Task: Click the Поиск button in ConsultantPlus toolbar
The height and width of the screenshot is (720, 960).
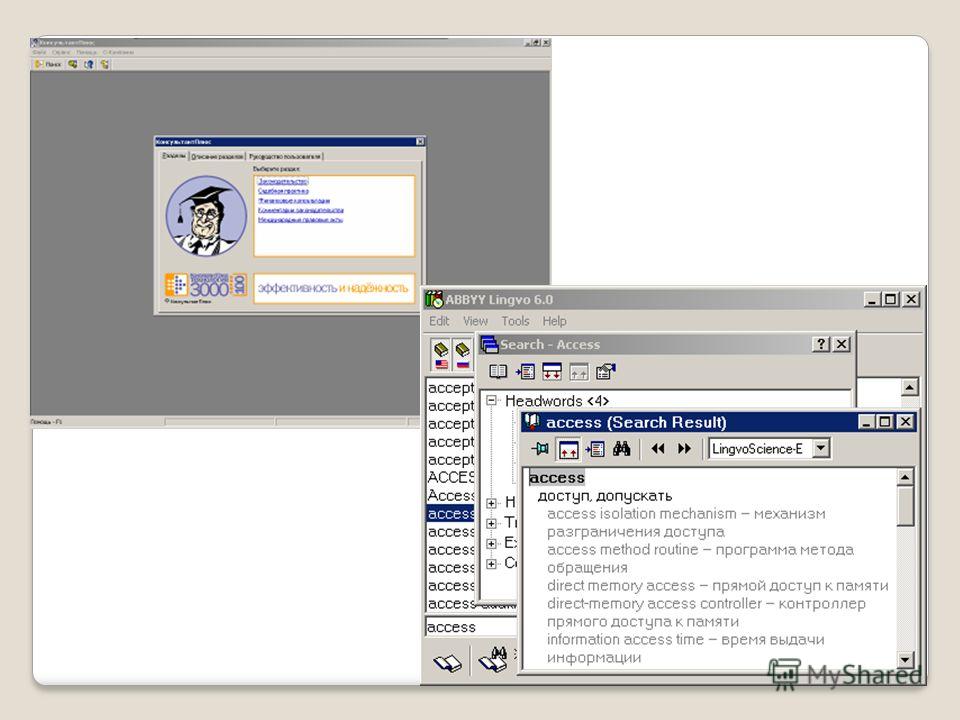Action: (x=48, y=64)
